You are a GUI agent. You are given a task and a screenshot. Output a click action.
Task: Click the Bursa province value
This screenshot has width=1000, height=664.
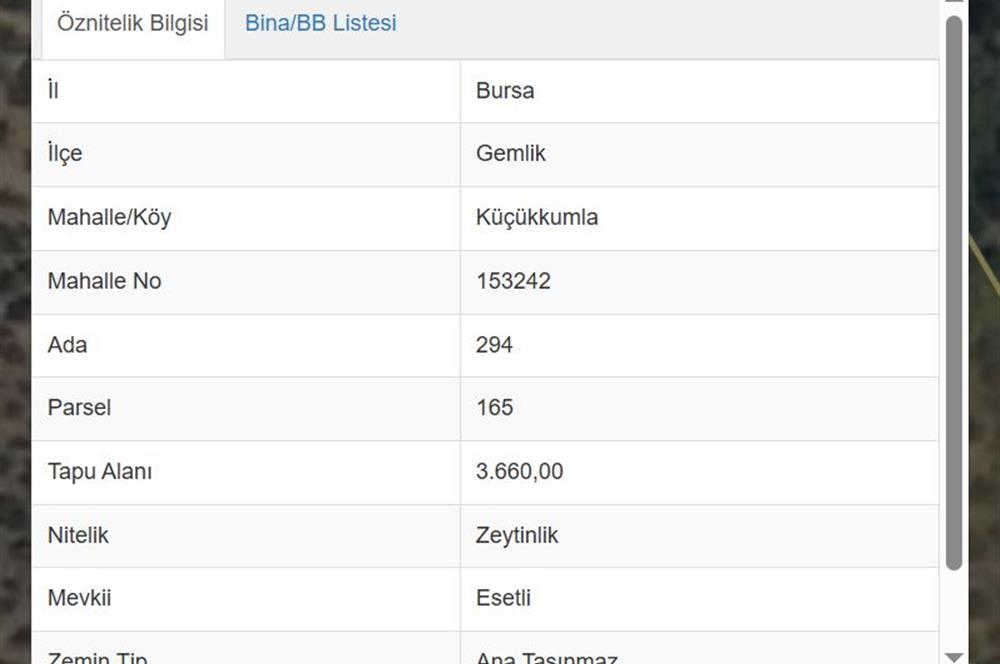click(505, 91)
